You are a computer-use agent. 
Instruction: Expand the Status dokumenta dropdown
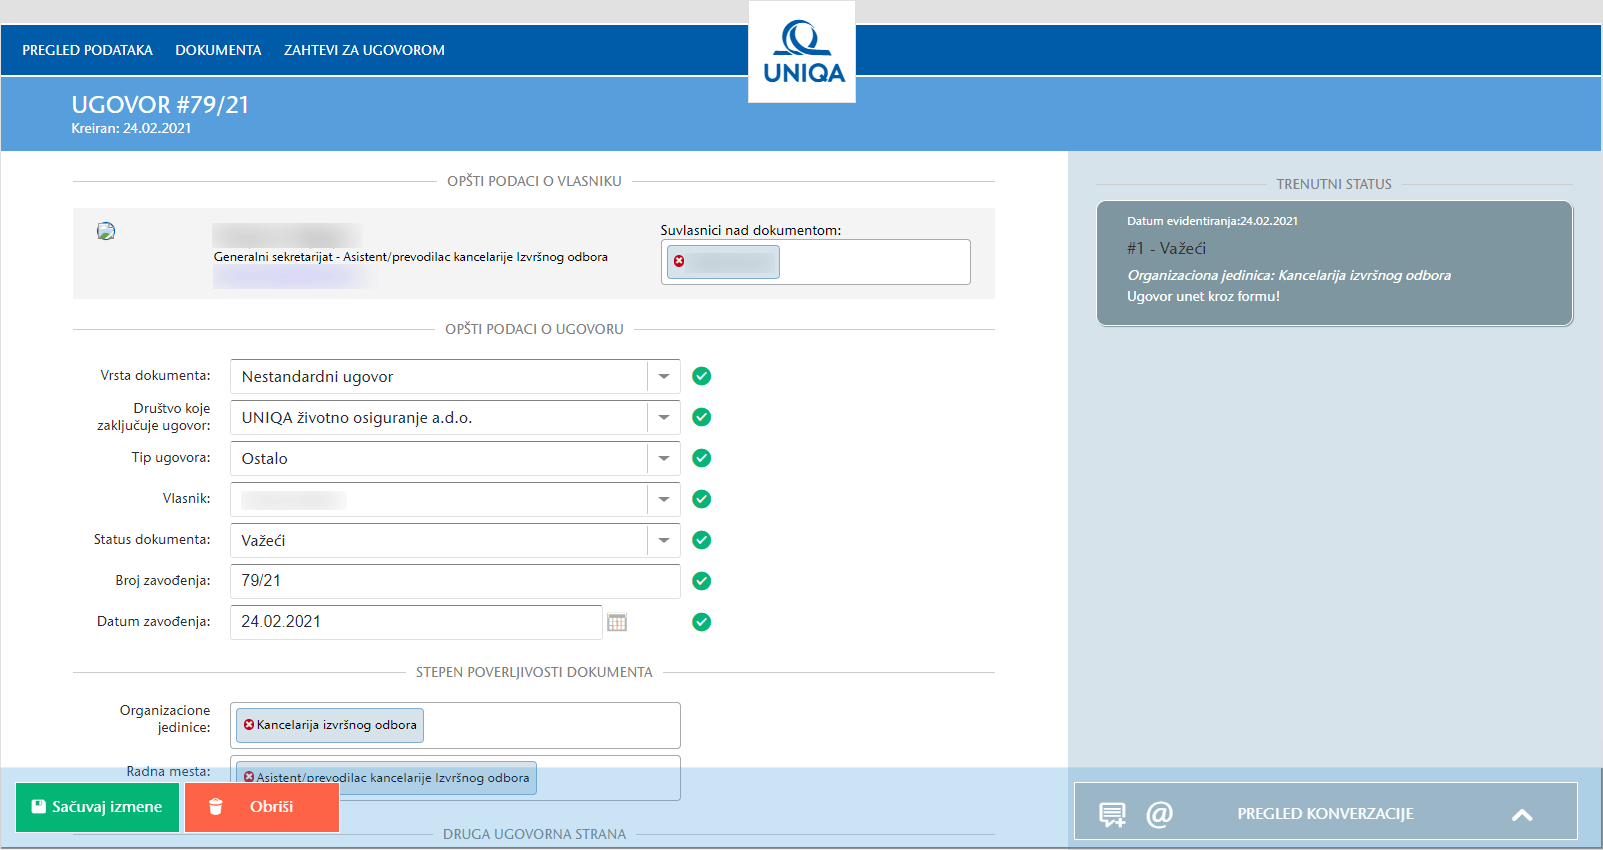tap(663, 541)
